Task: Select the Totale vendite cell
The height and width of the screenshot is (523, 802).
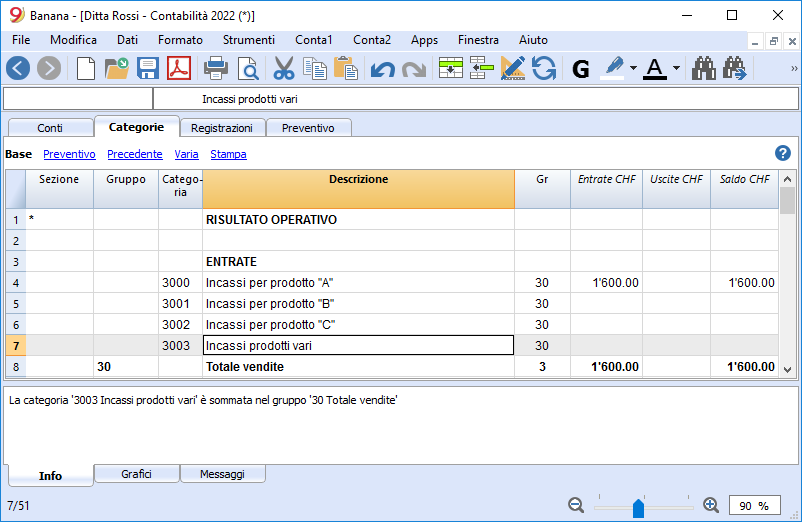Action: click(359, 367)
